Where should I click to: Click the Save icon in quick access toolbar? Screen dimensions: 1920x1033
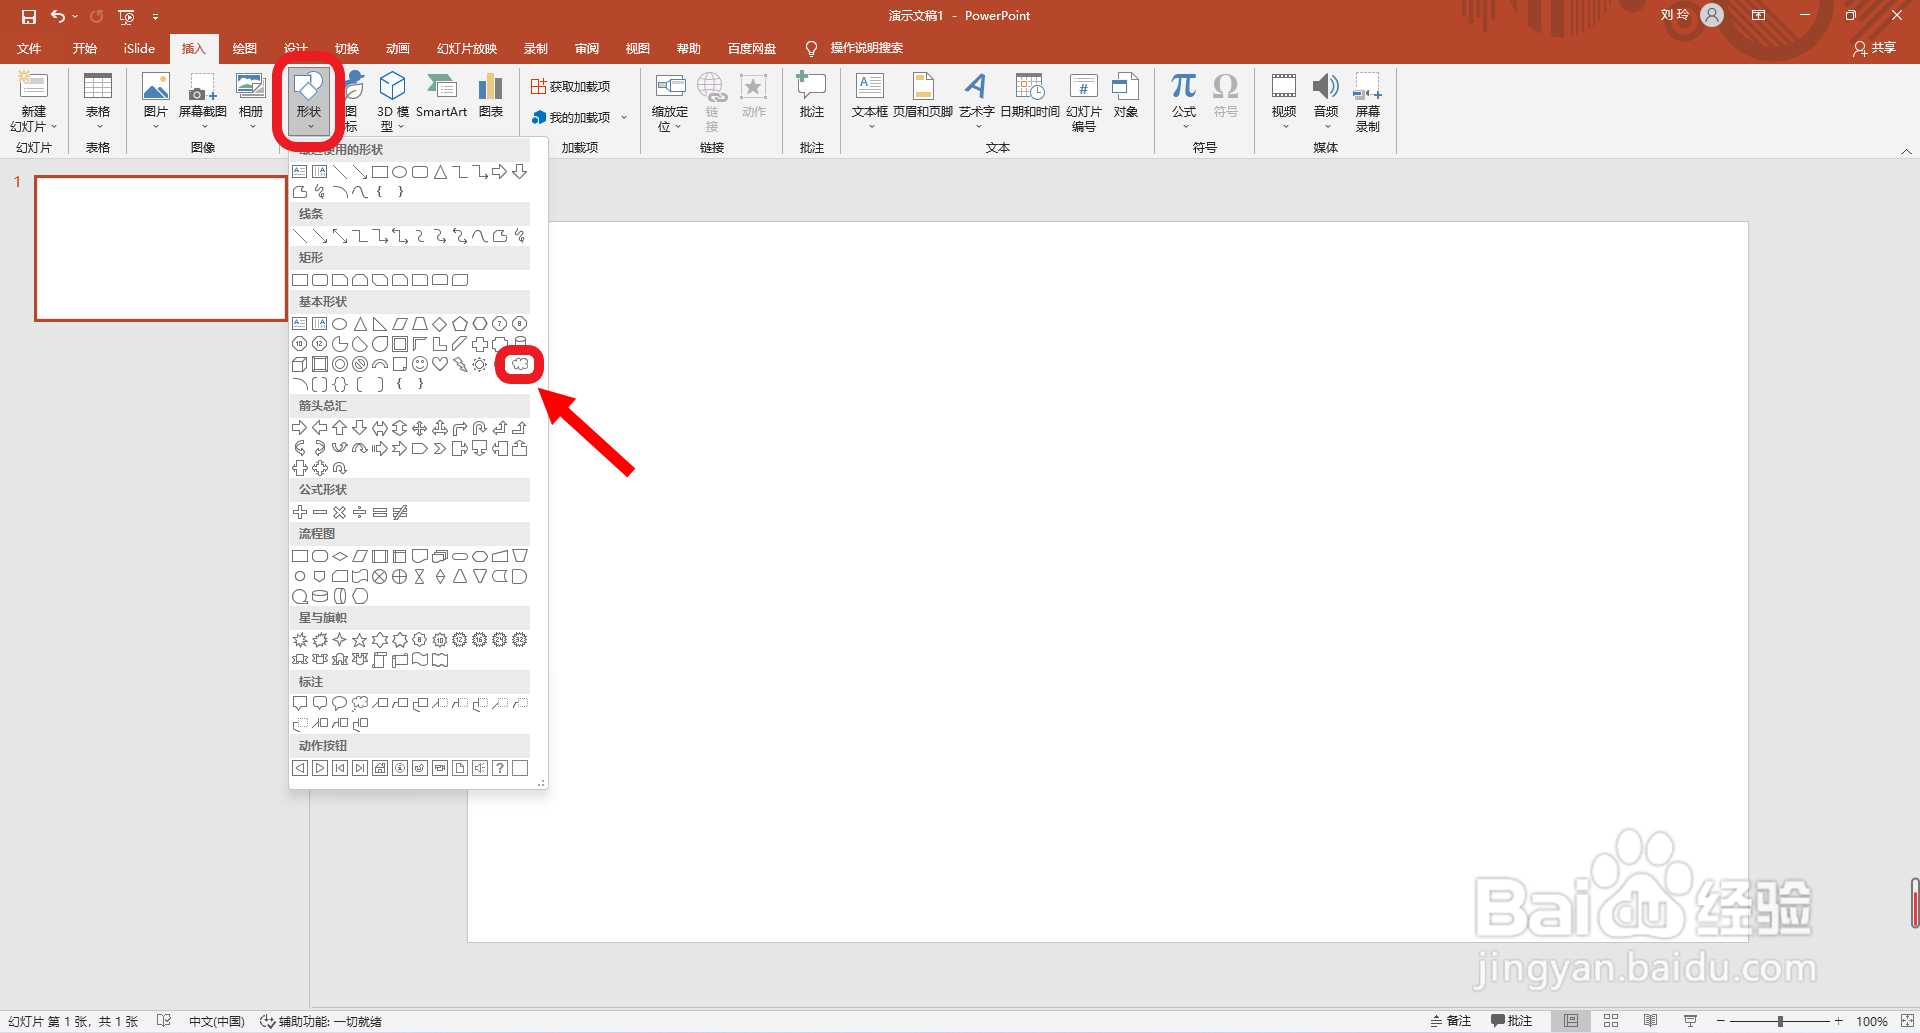pyautogui.click(x=29, y=16)
